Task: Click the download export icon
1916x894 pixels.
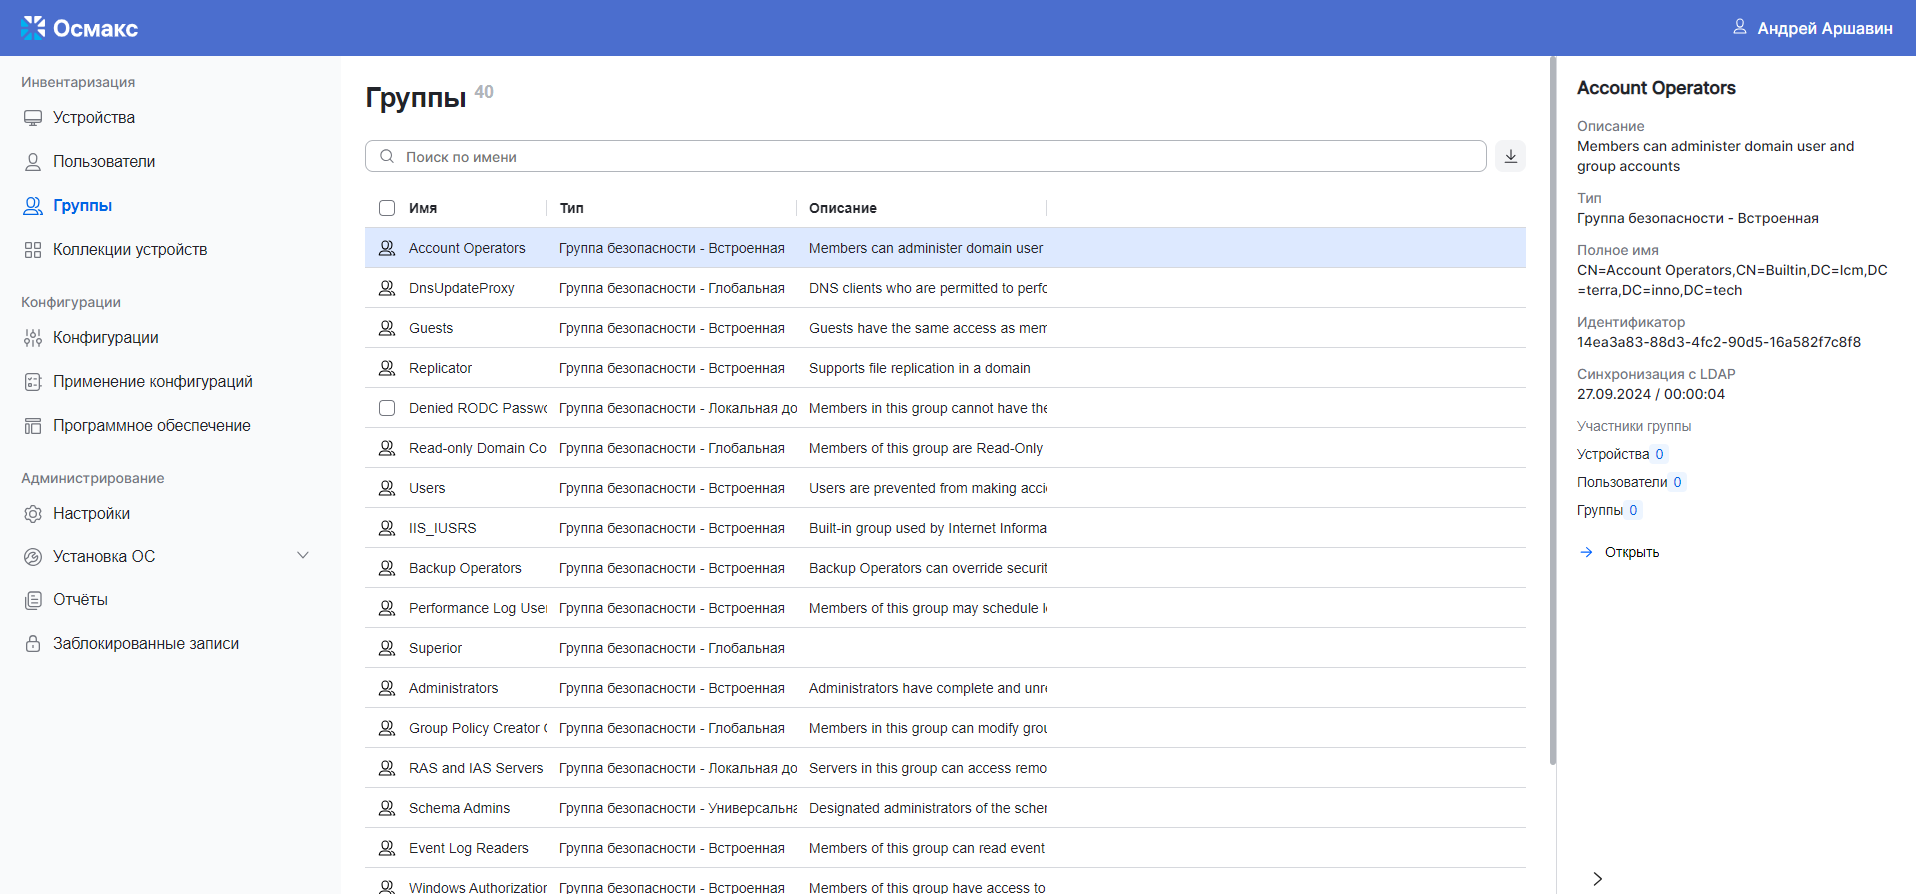Action: 1510,157
